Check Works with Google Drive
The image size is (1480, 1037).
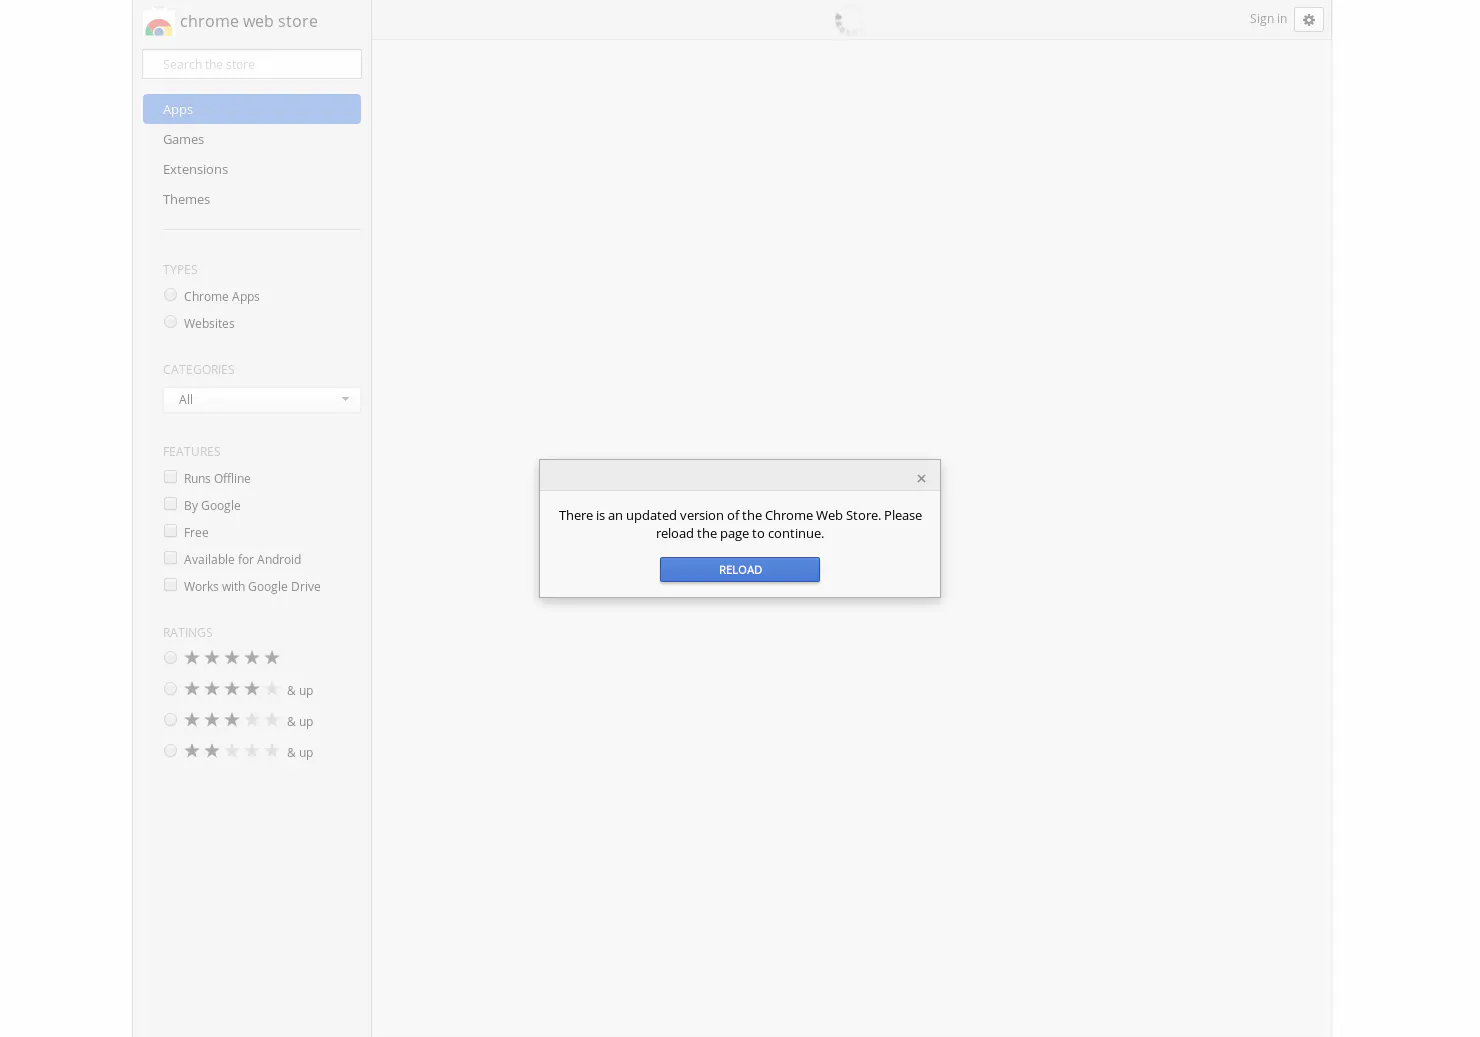(x=170, y=585)
